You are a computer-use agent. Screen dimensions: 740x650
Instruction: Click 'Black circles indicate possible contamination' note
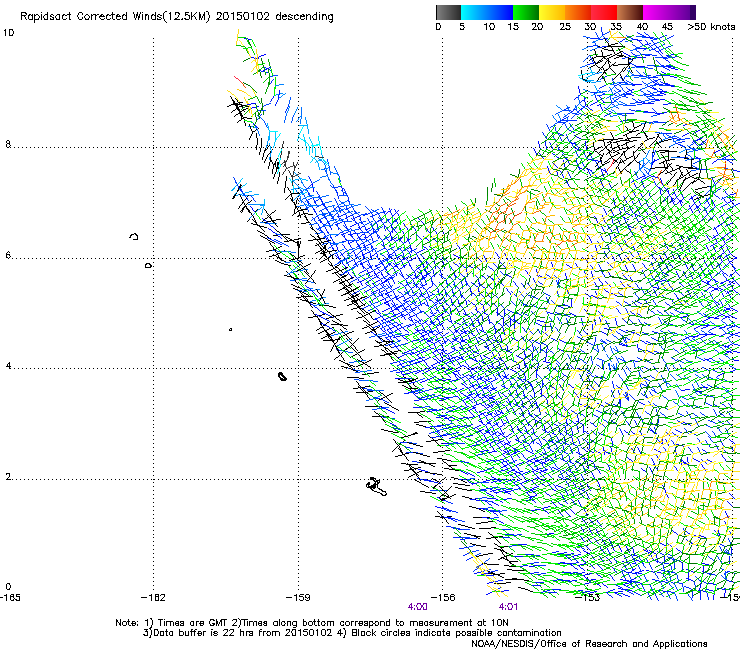(x=456, y=633)
